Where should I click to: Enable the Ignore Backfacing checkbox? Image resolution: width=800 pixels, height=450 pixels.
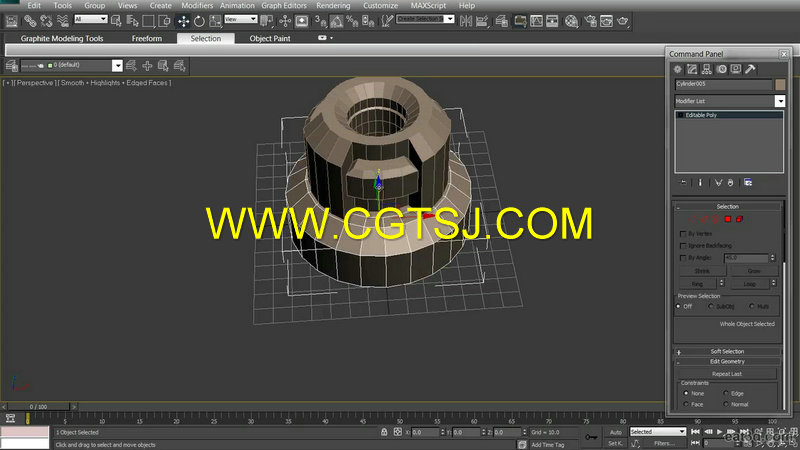point(683,246)
